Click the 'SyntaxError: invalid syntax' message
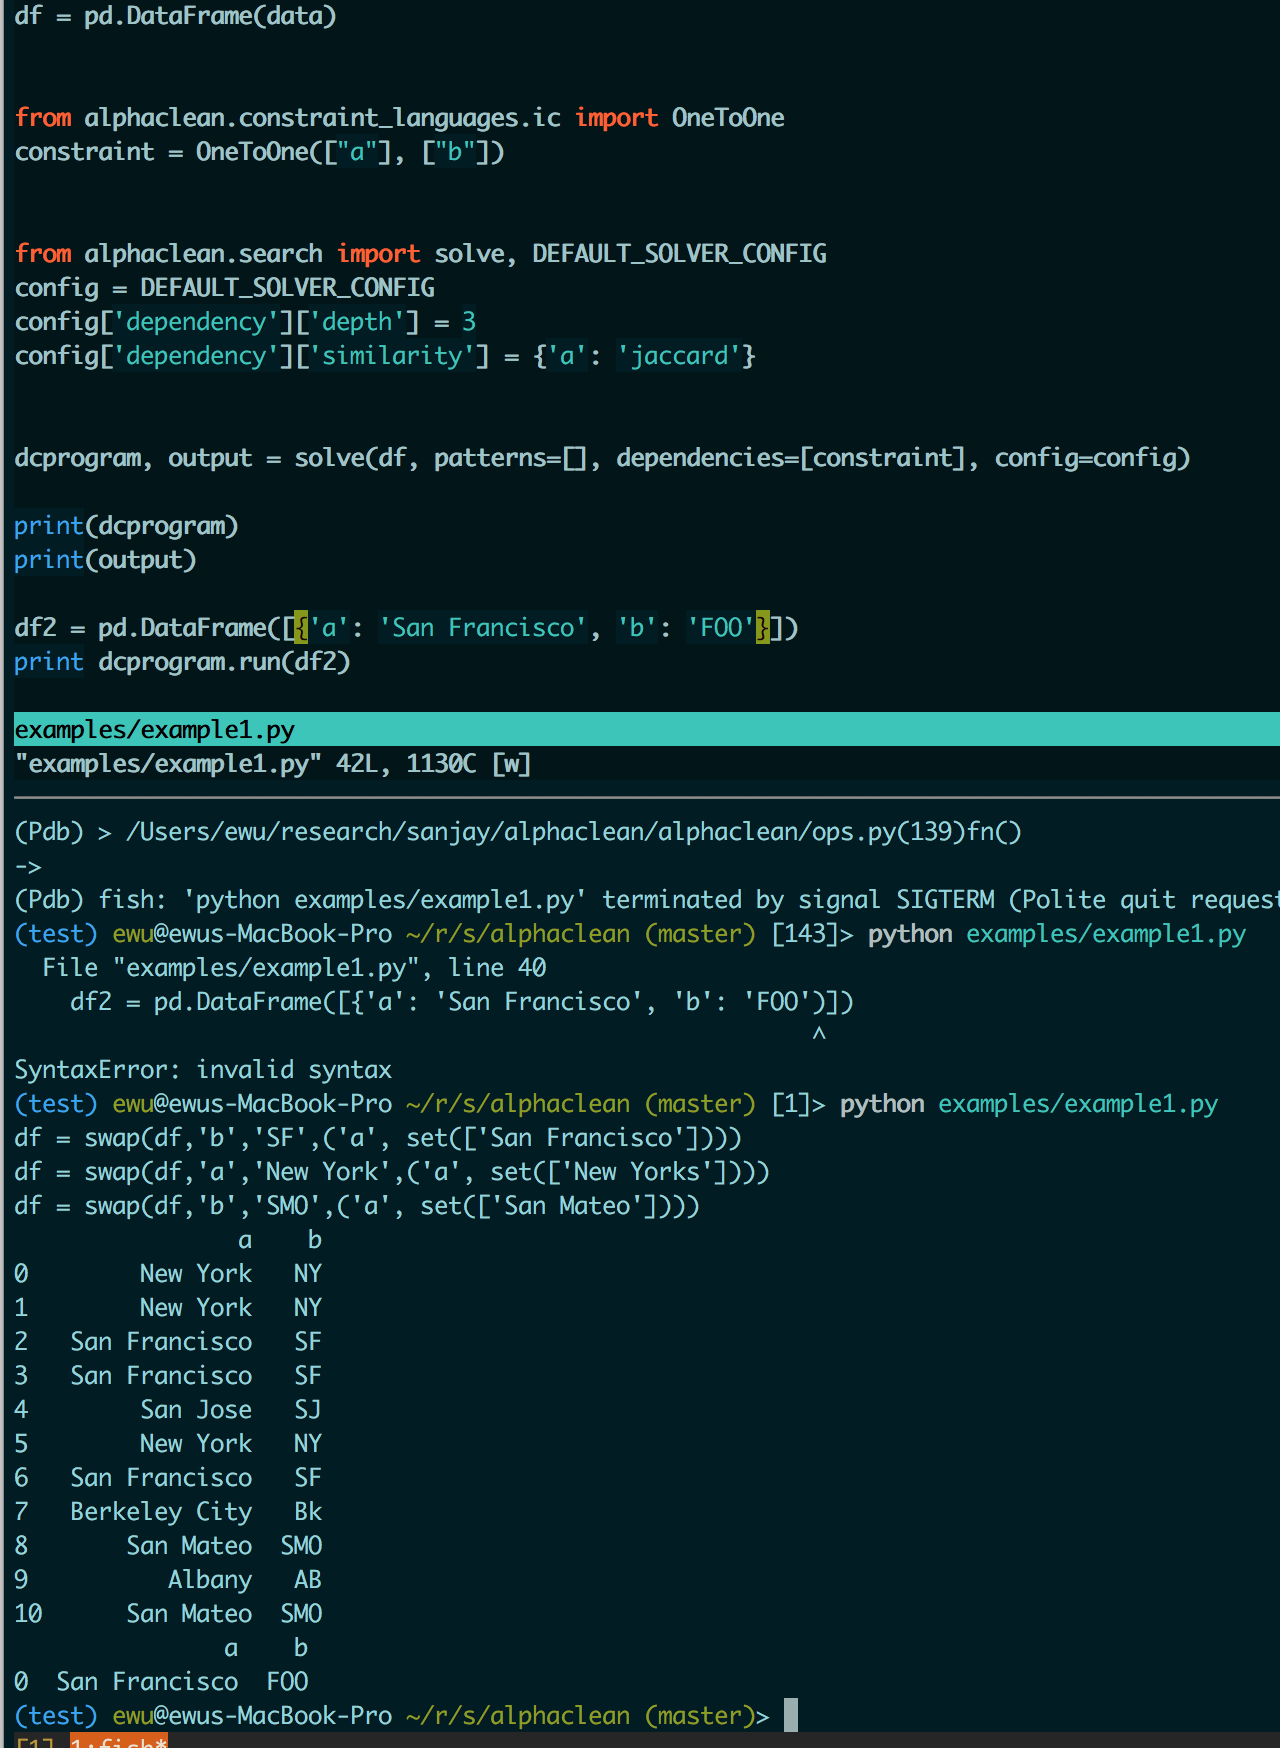Screen dimensions: 1280x1748 click(203, 1070)
